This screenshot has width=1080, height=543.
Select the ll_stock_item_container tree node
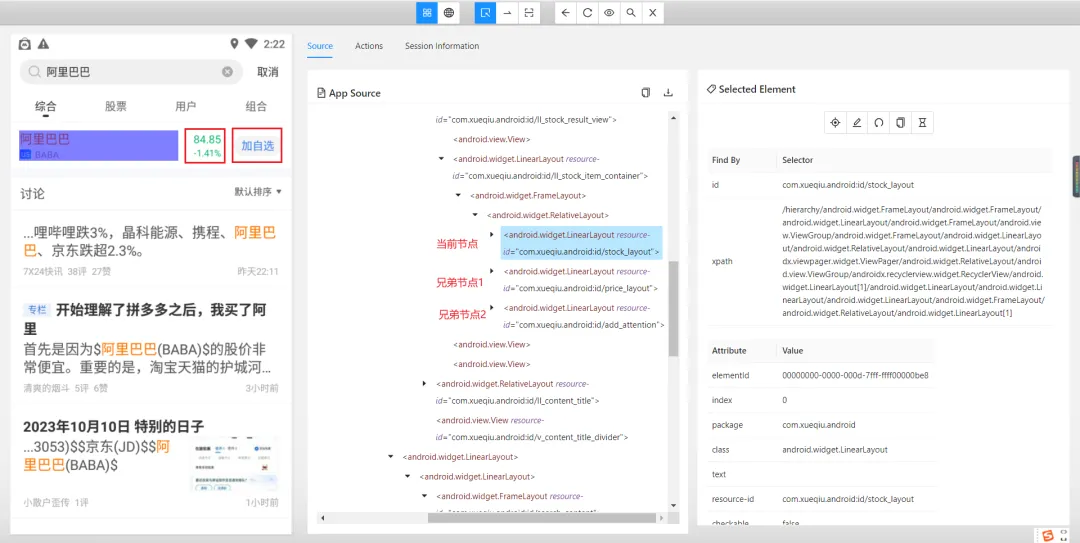(550, 167)
